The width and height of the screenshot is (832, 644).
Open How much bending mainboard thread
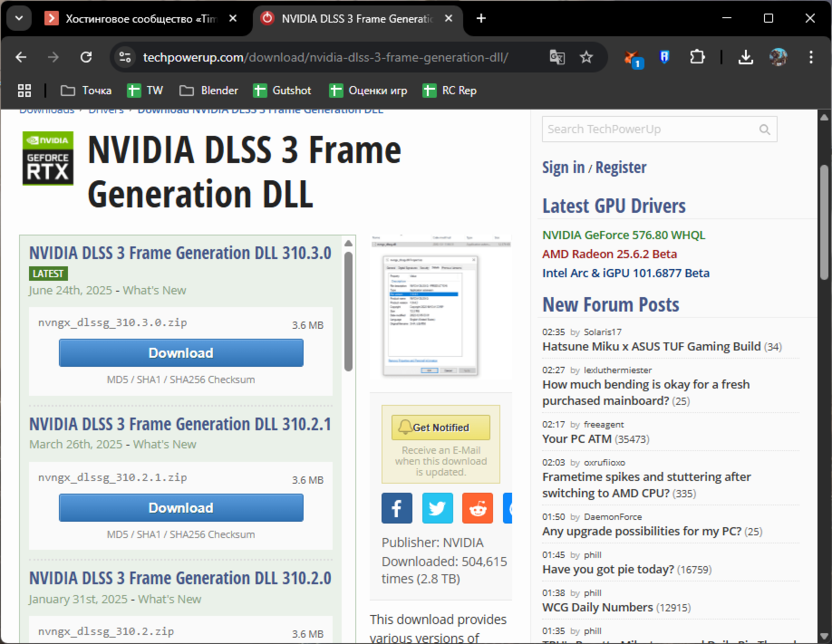(646, 393)
